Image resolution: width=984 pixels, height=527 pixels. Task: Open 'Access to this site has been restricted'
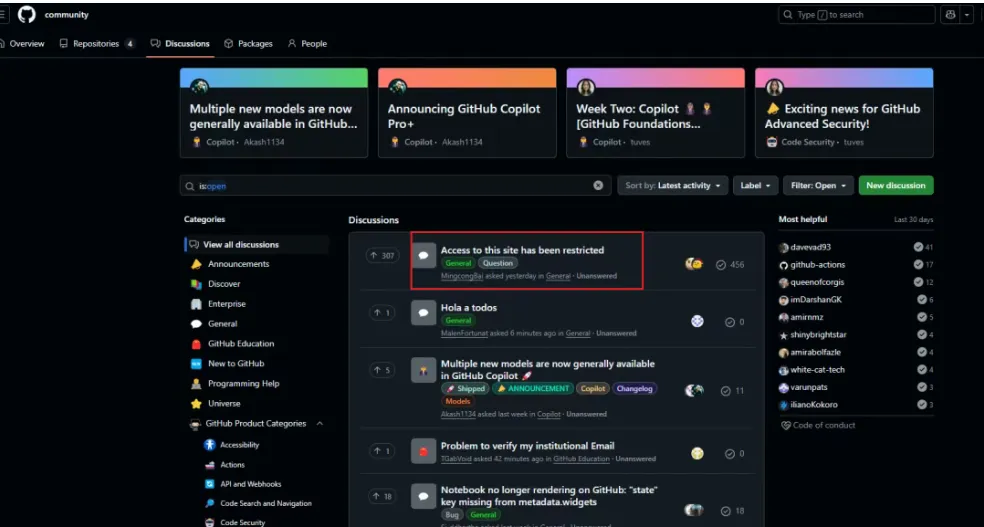(522, 250)
